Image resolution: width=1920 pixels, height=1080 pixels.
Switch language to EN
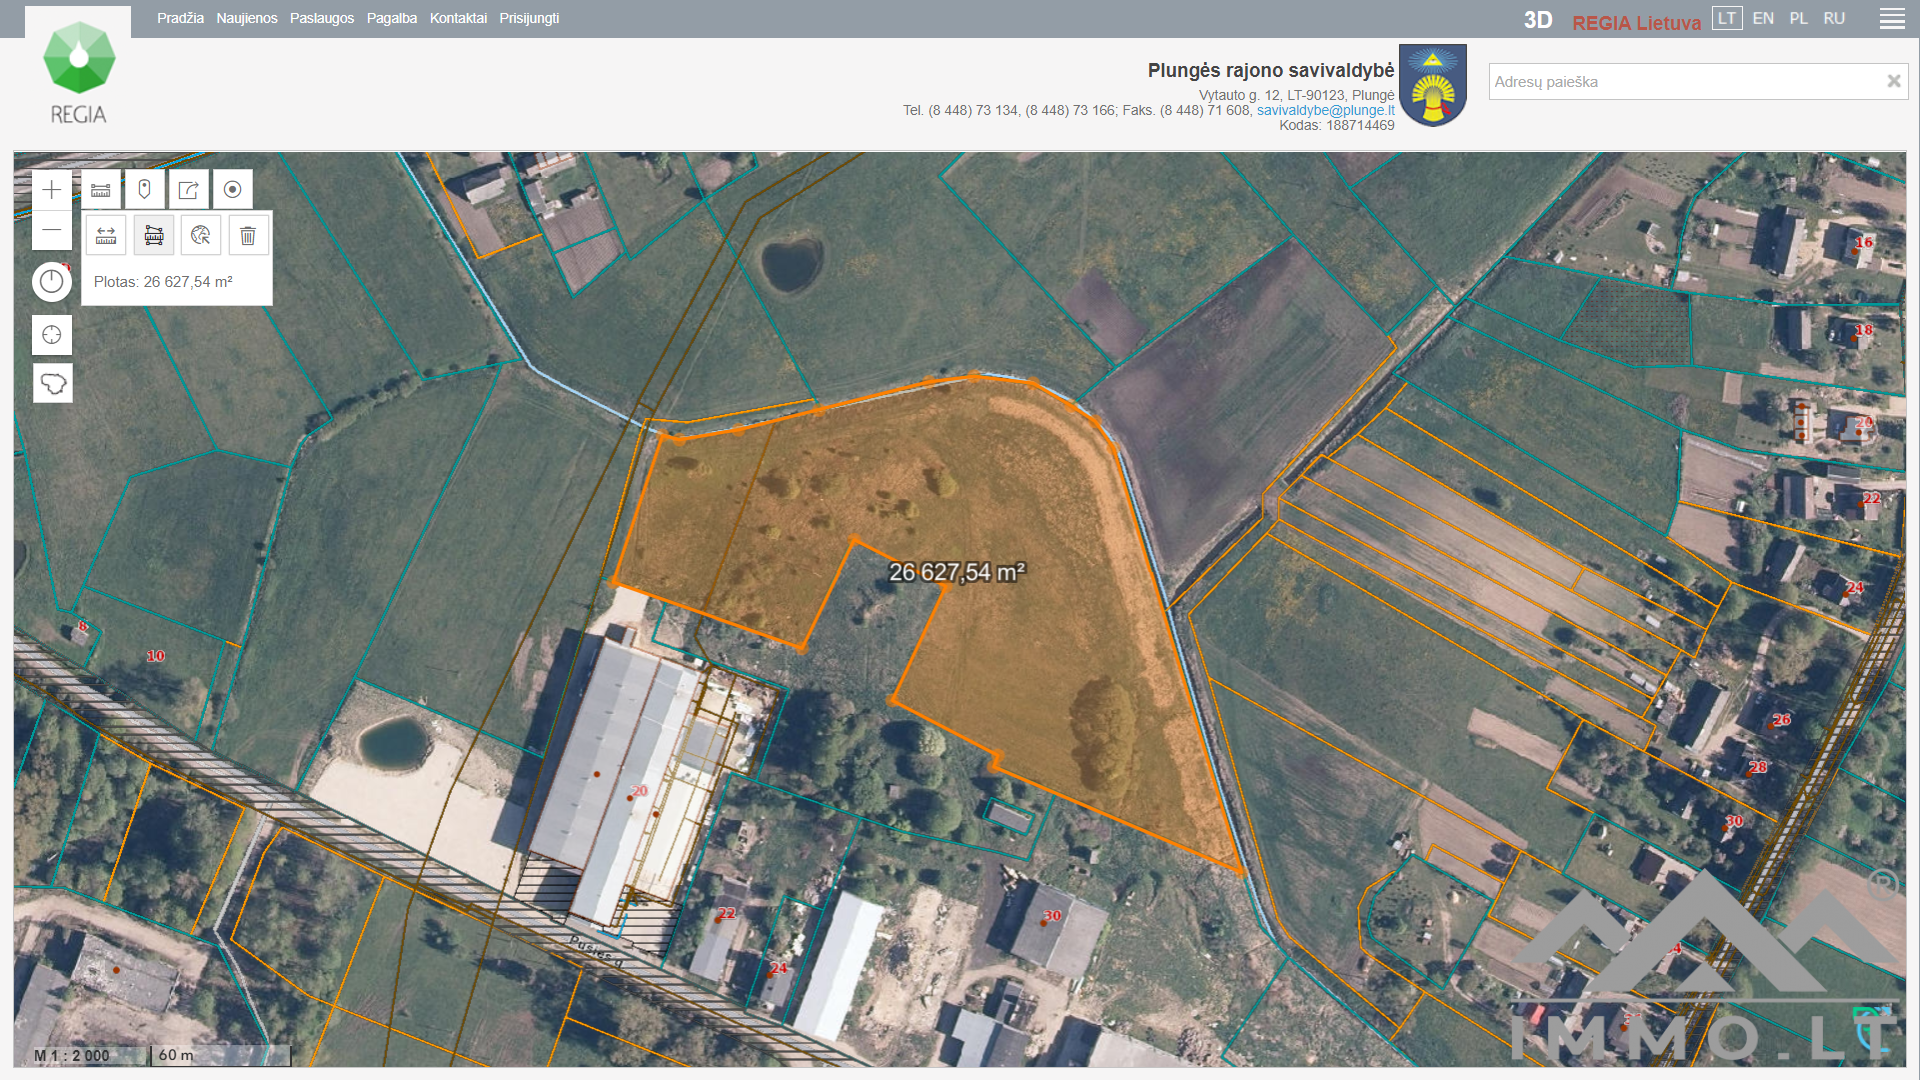[1763, 18]
